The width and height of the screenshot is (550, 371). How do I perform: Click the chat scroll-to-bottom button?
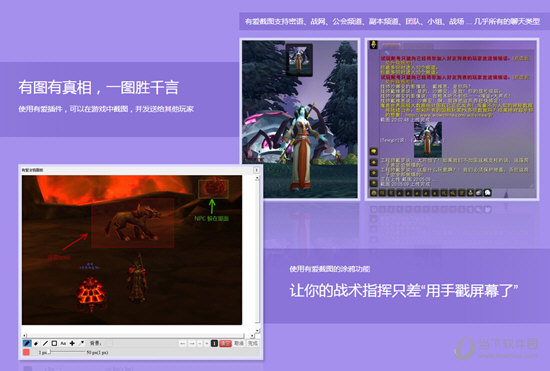(x=374, y=183)
